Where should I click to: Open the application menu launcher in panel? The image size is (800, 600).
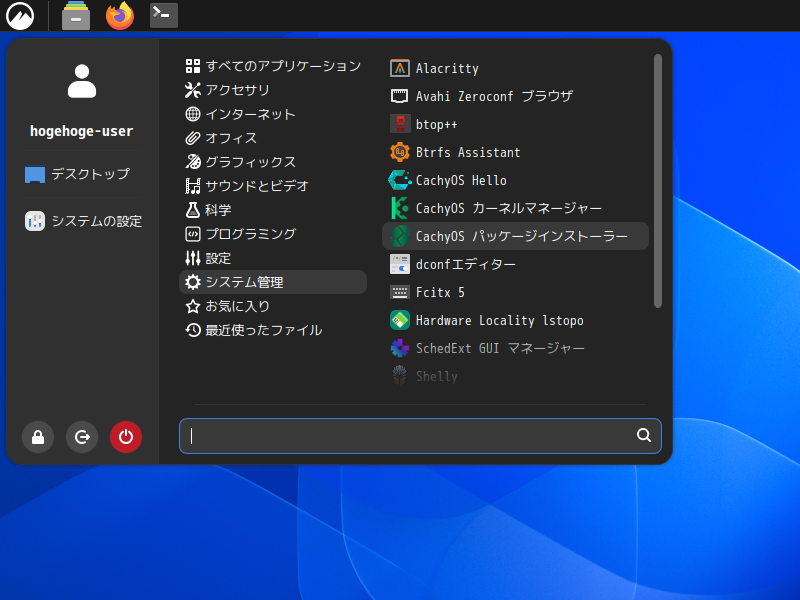(x=20, y=16)
